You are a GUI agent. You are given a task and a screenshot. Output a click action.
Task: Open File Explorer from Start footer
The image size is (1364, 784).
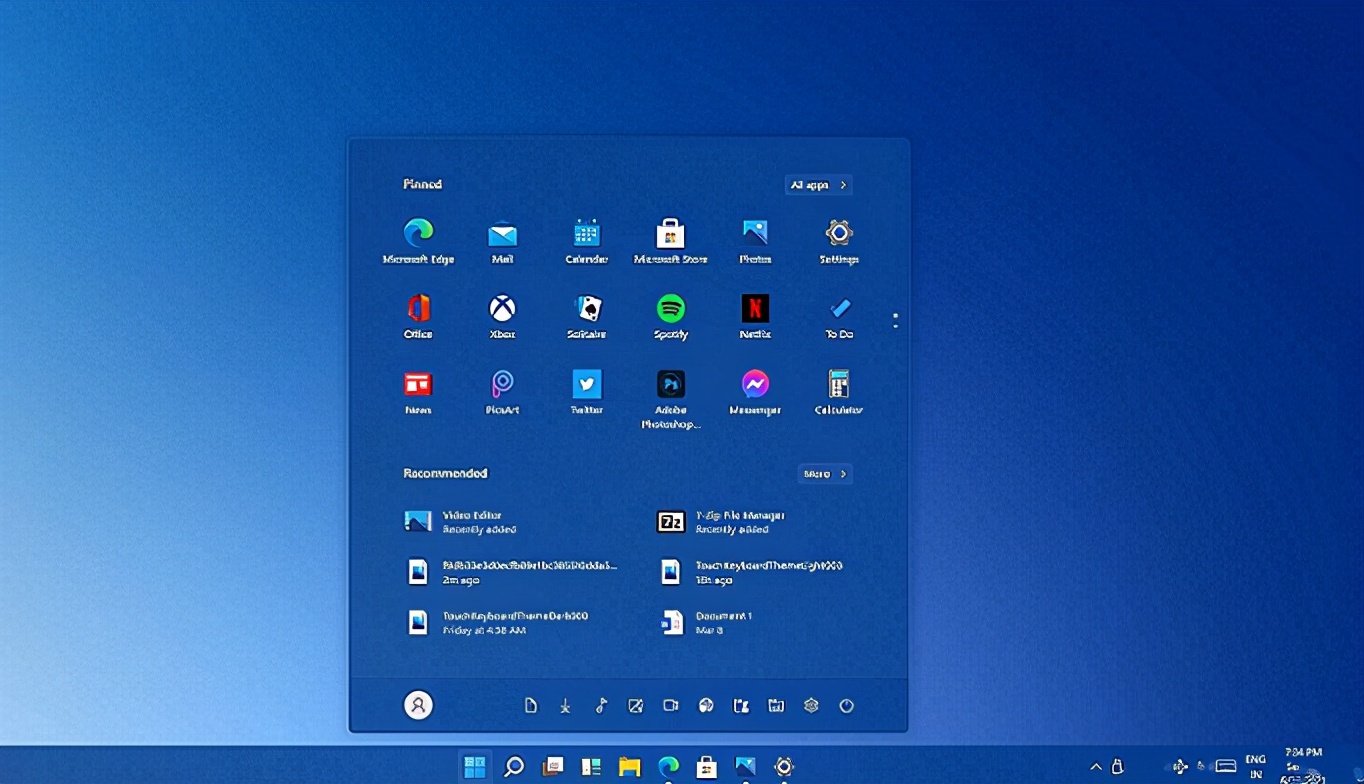point(776,706)
